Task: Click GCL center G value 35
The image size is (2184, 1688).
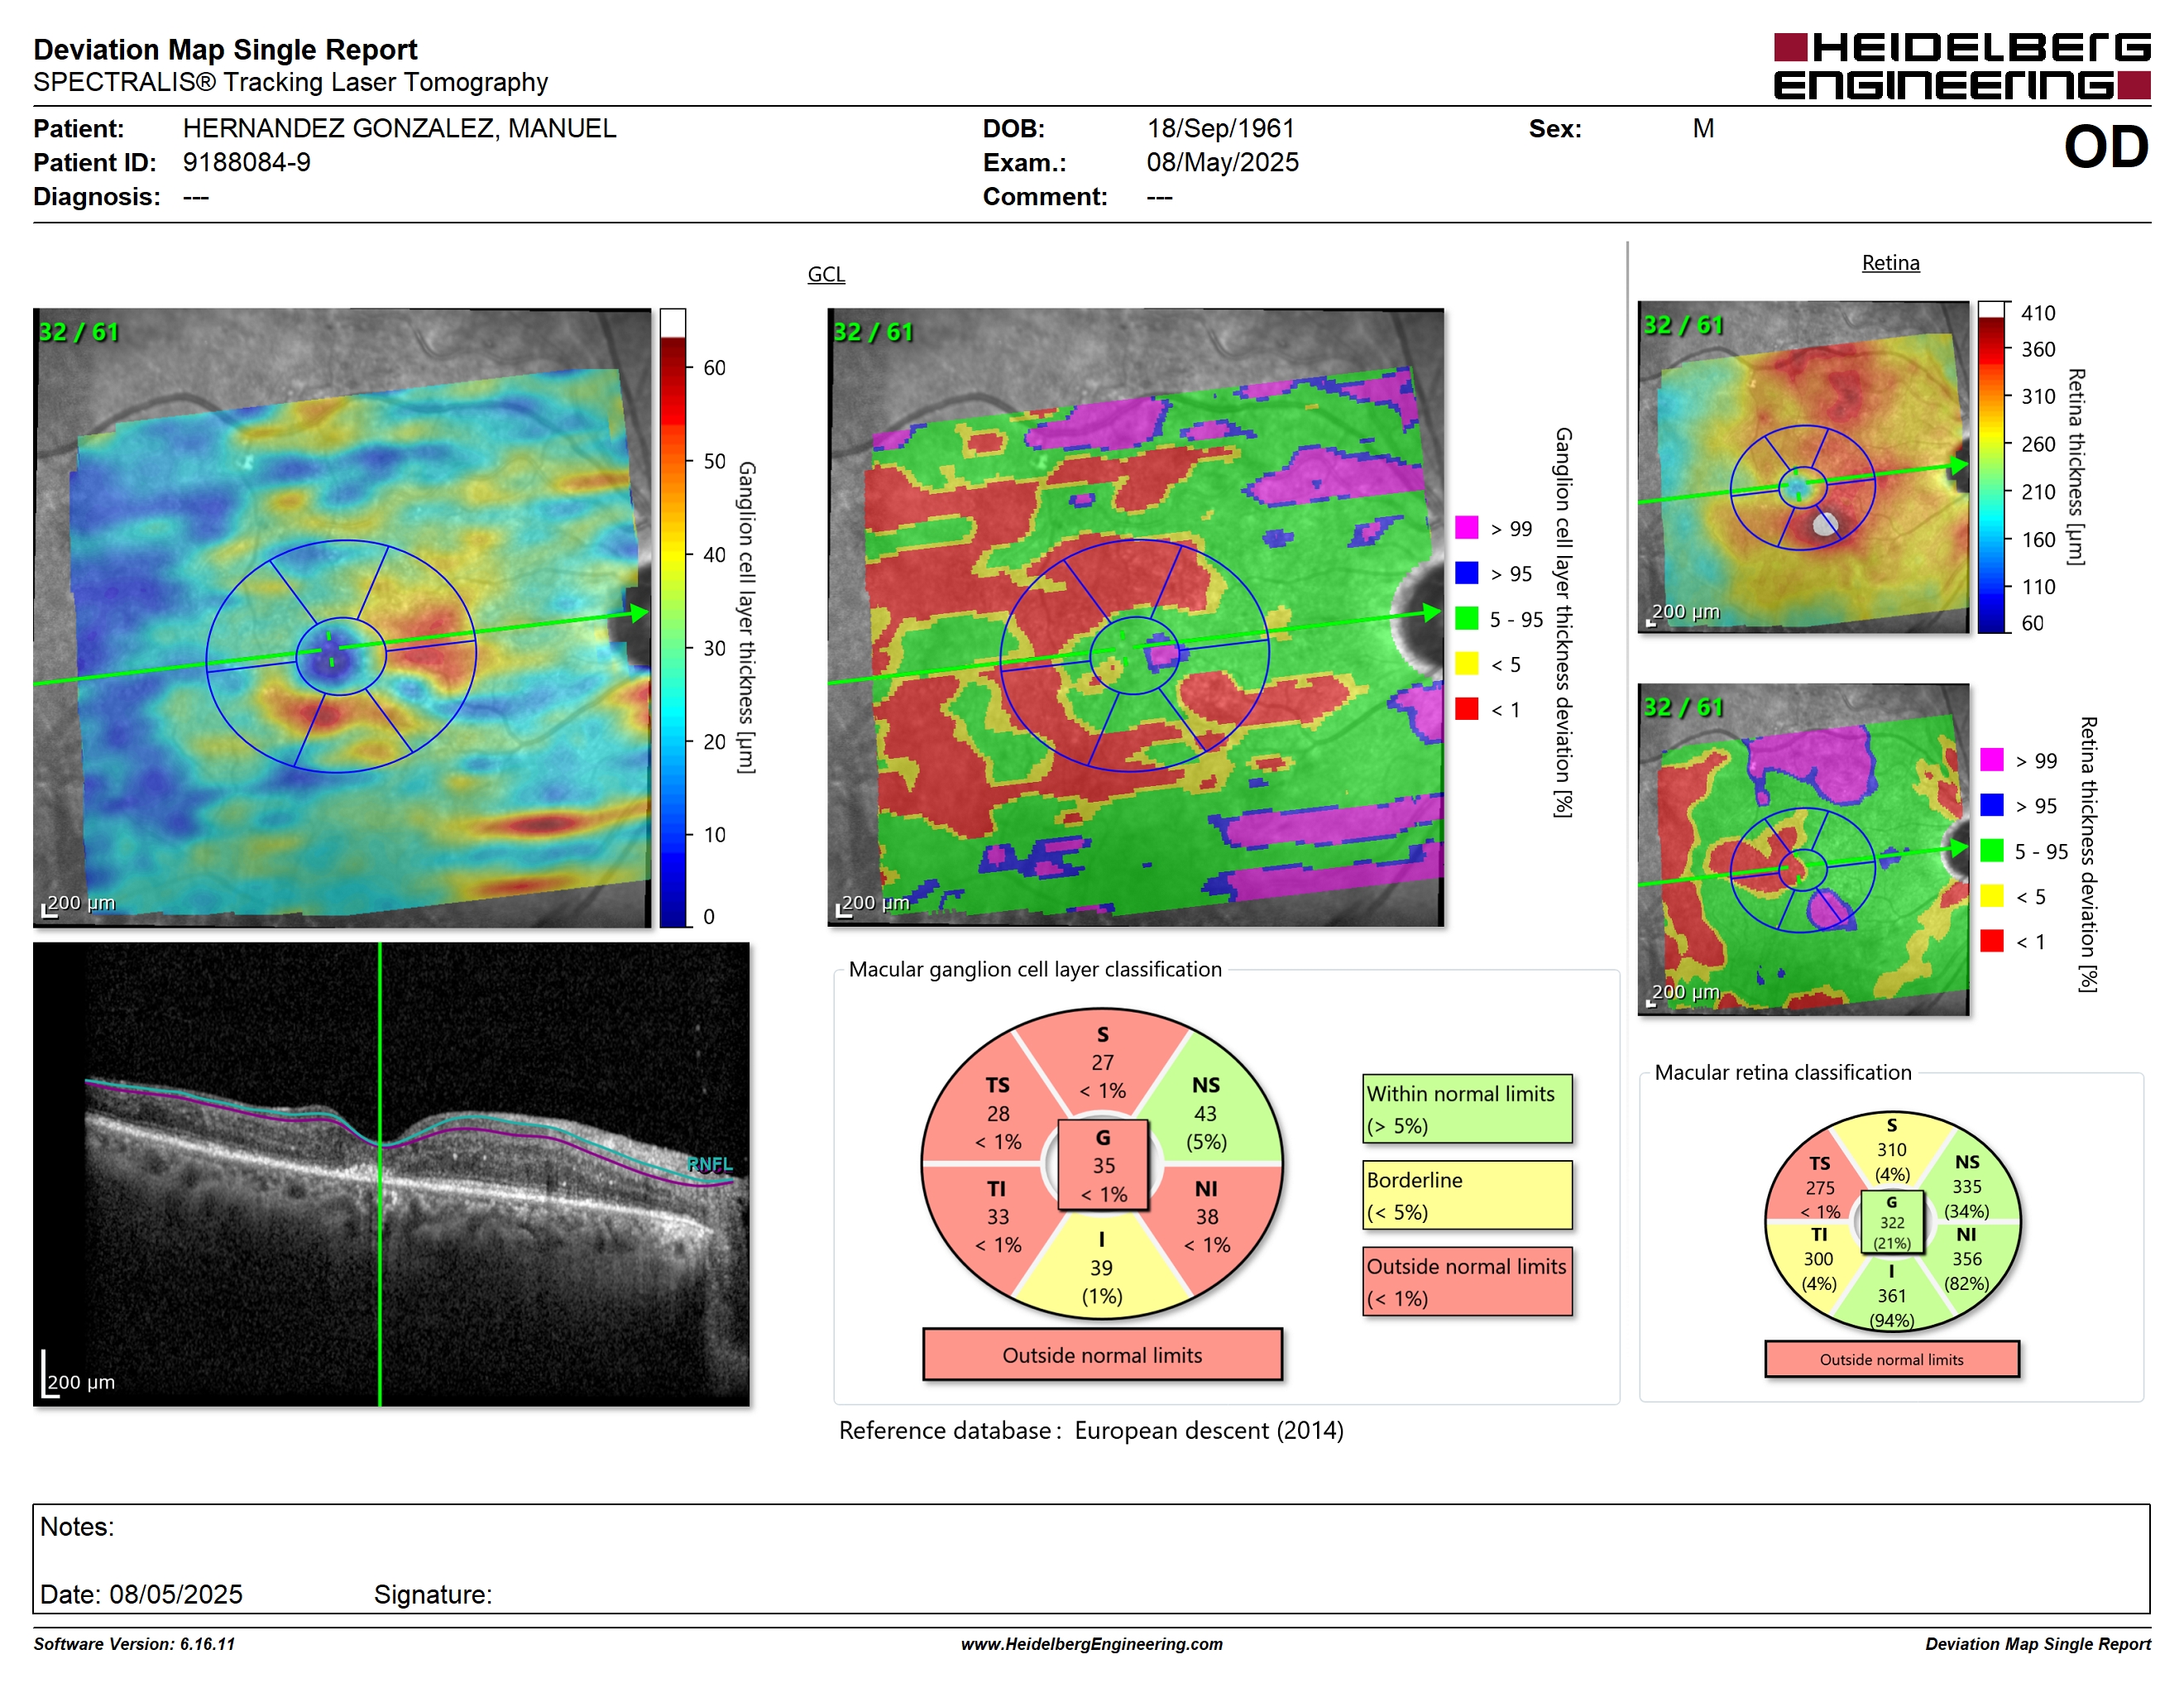Action: tap(1103, 1166)
